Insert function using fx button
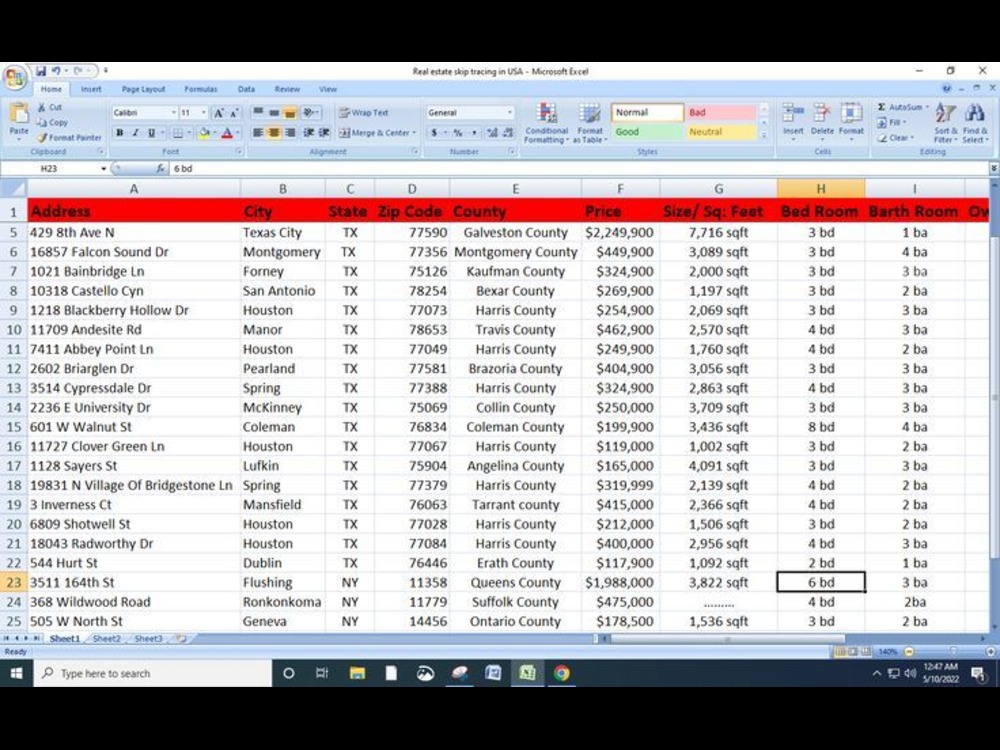This screenshot has width=1000, height=750. tap(161, 168)
